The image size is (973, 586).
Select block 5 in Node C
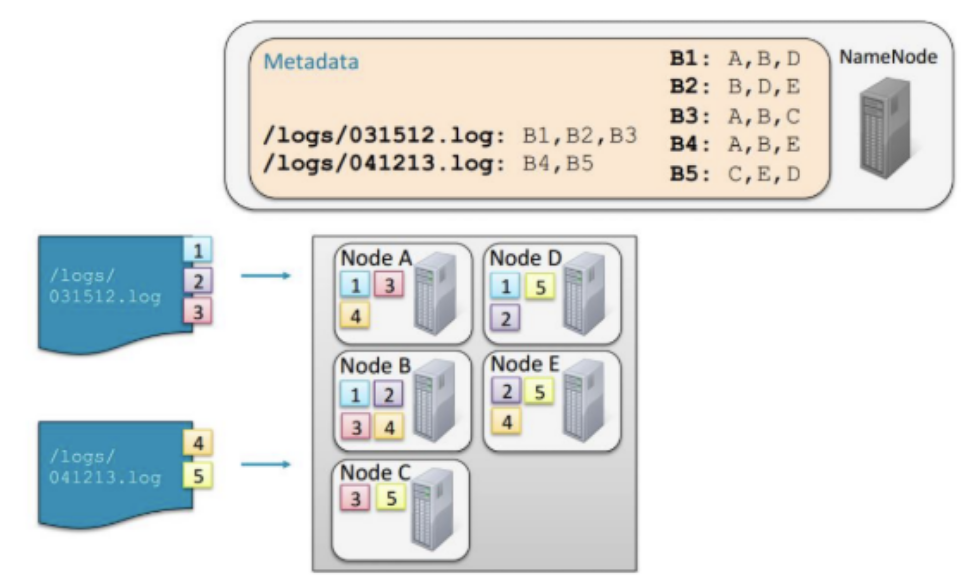pyautogui.click(x=390, y=497)
